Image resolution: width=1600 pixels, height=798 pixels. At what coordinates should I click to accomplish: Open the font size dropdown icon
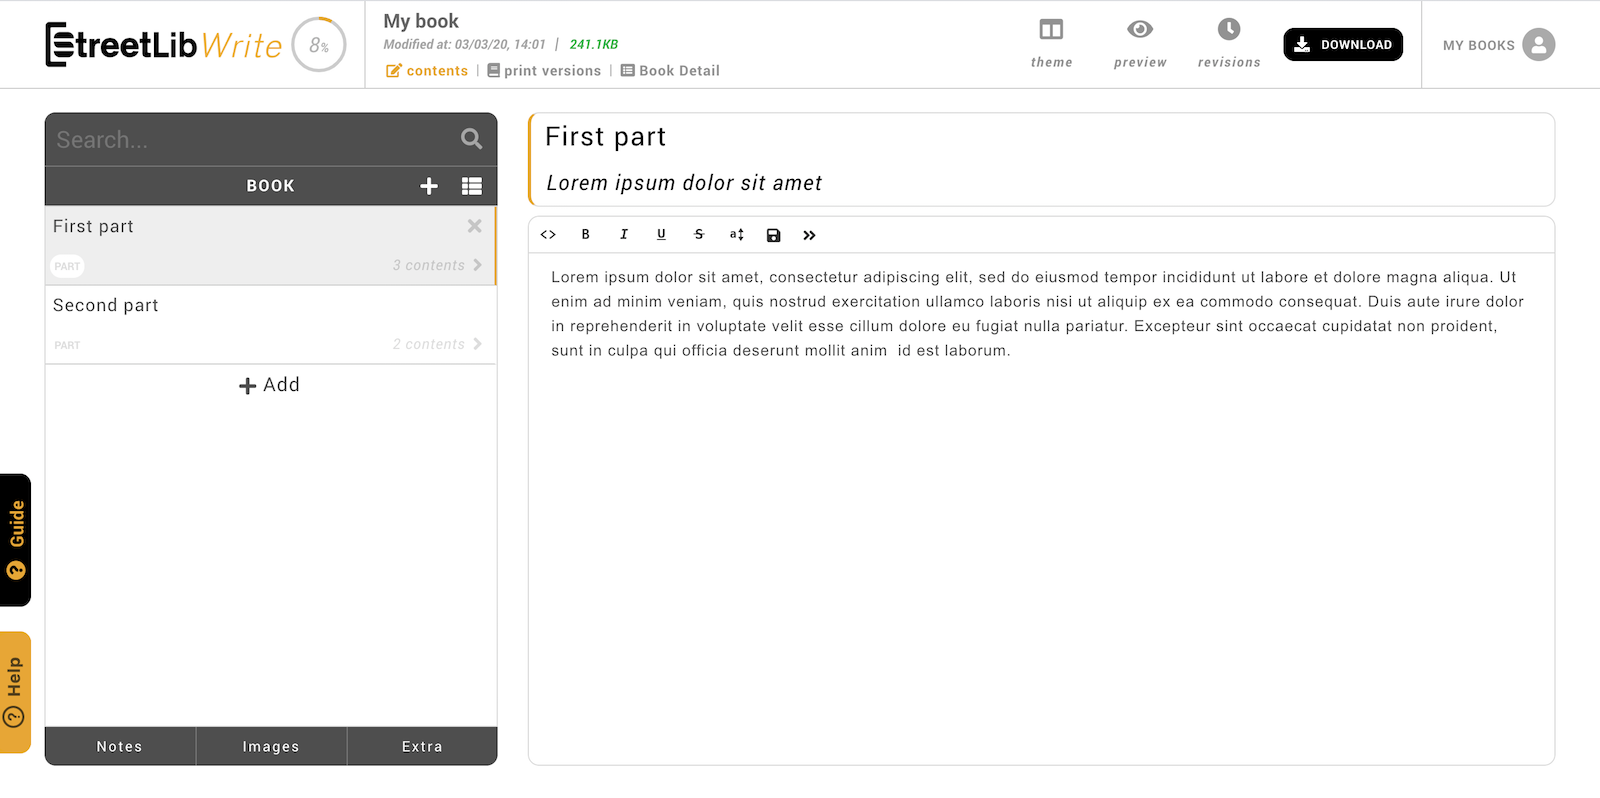(x=737, y=235)
